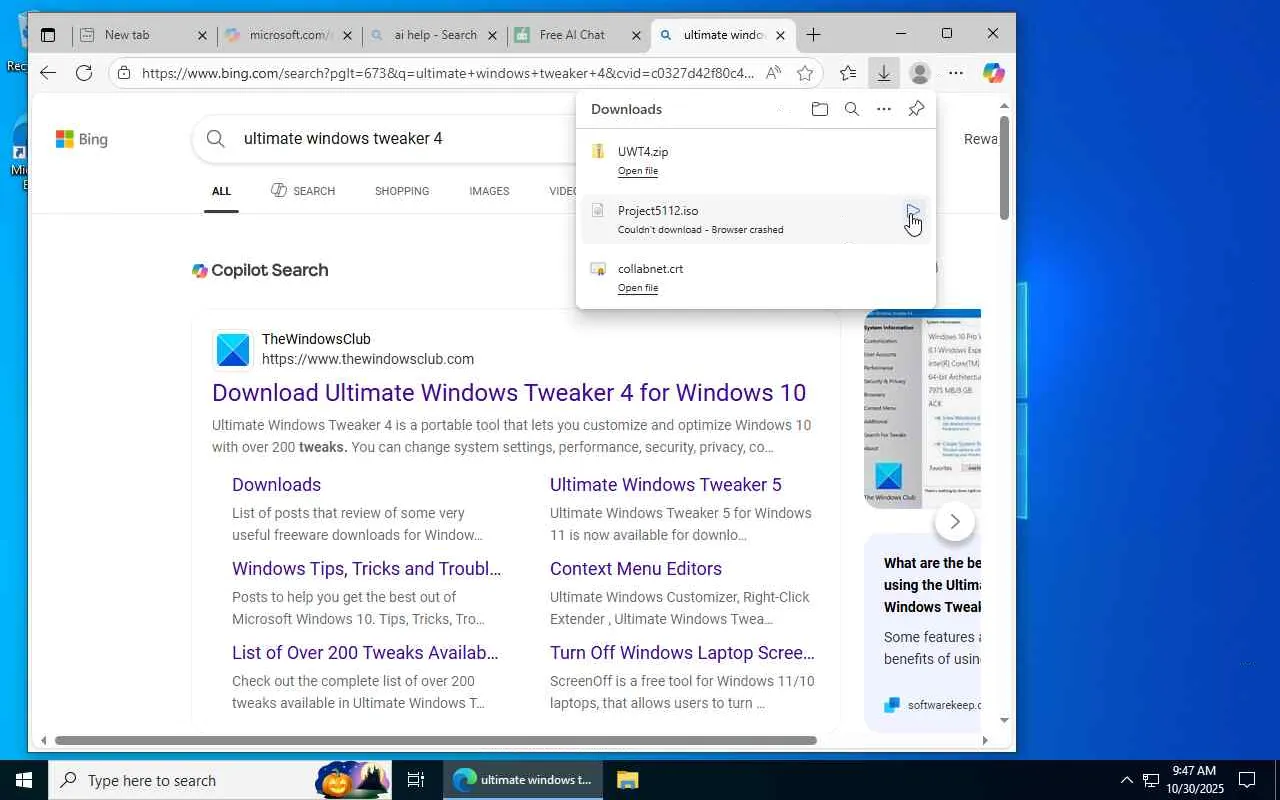Close the ai help - Search tab
The width and height of the screenshot is (1280, 800).
pos(492,35)
